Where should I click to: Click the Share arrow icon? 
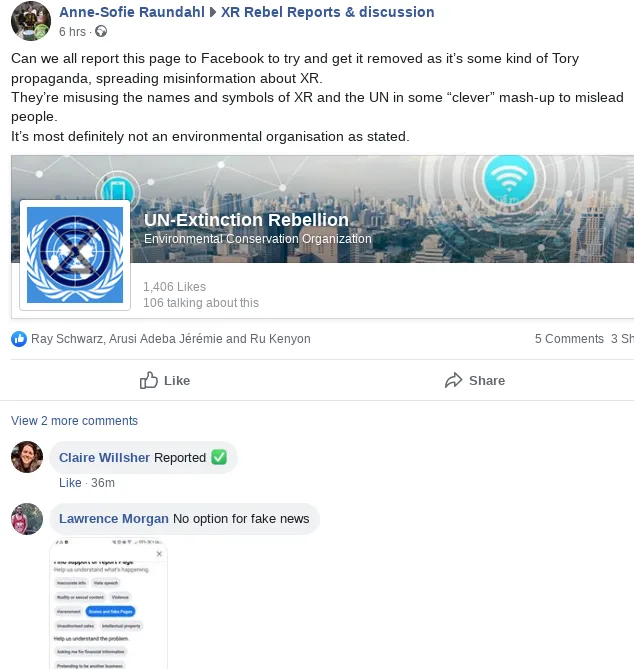454,380
